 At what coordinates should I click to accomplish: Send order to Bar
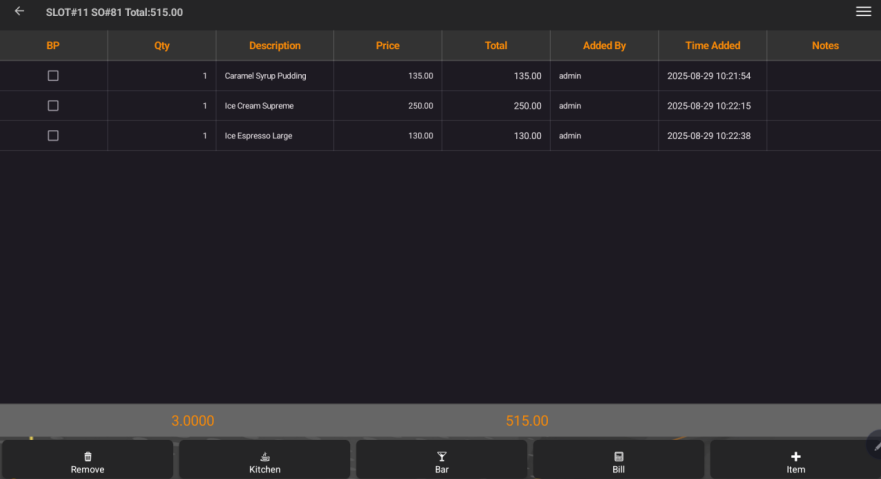(441, 460)
